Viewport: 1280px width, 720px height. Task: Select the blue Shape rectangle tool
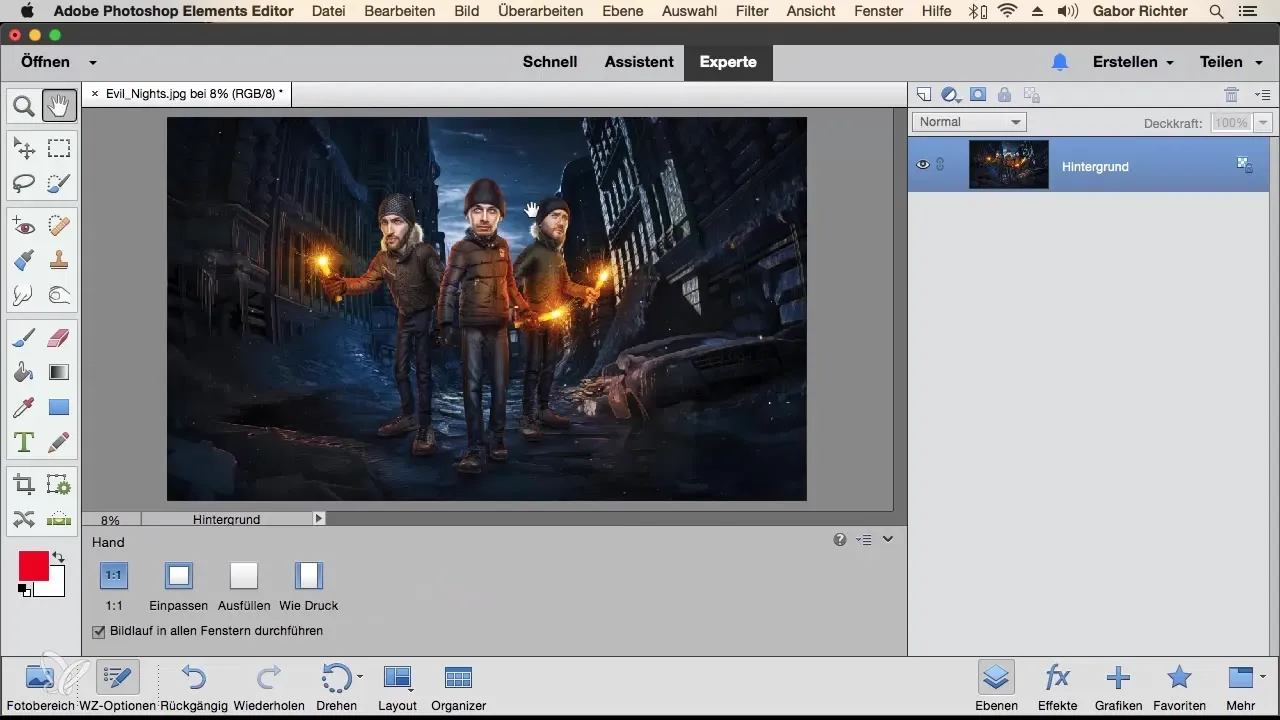tap(59, 407)
